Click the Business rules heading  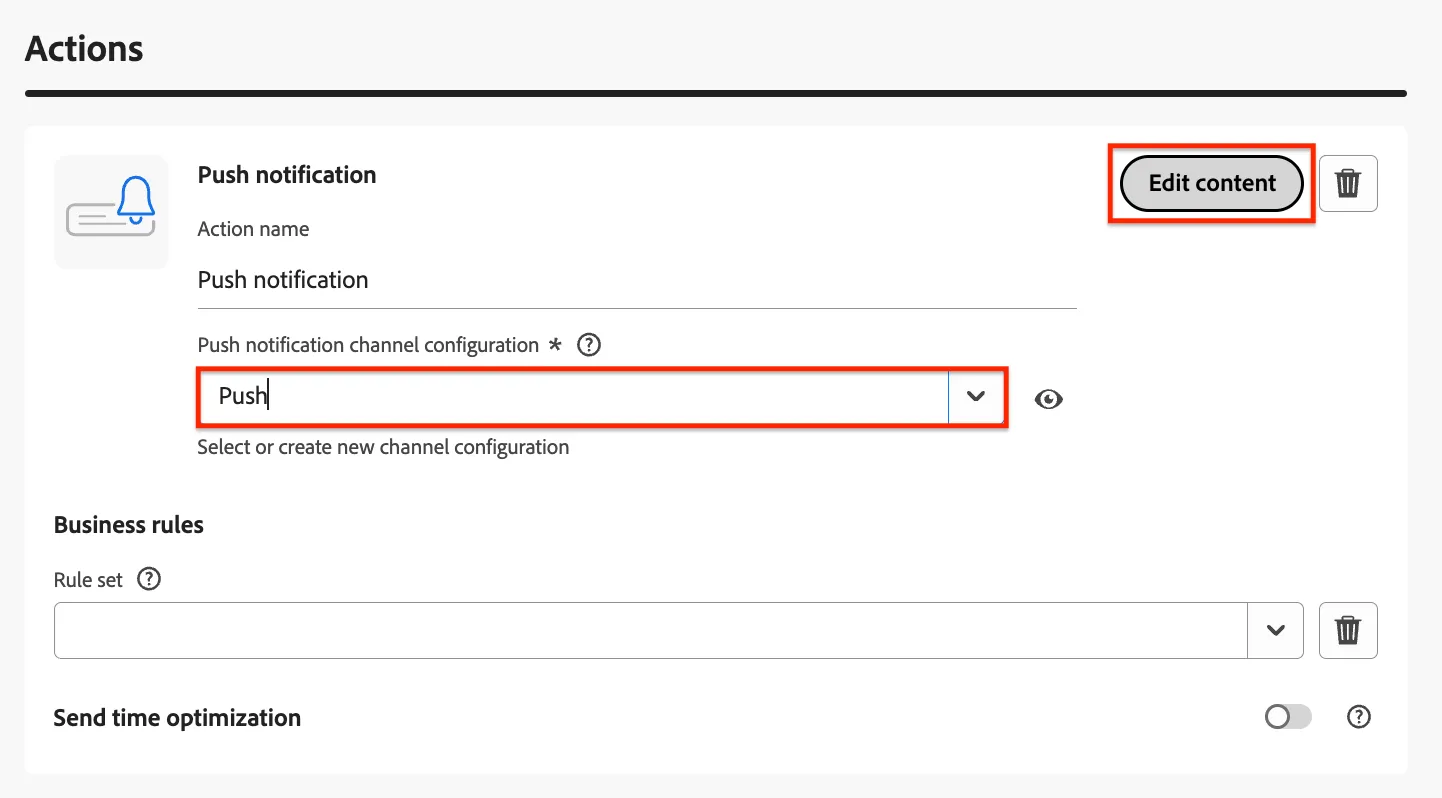(x=129, y=525)
